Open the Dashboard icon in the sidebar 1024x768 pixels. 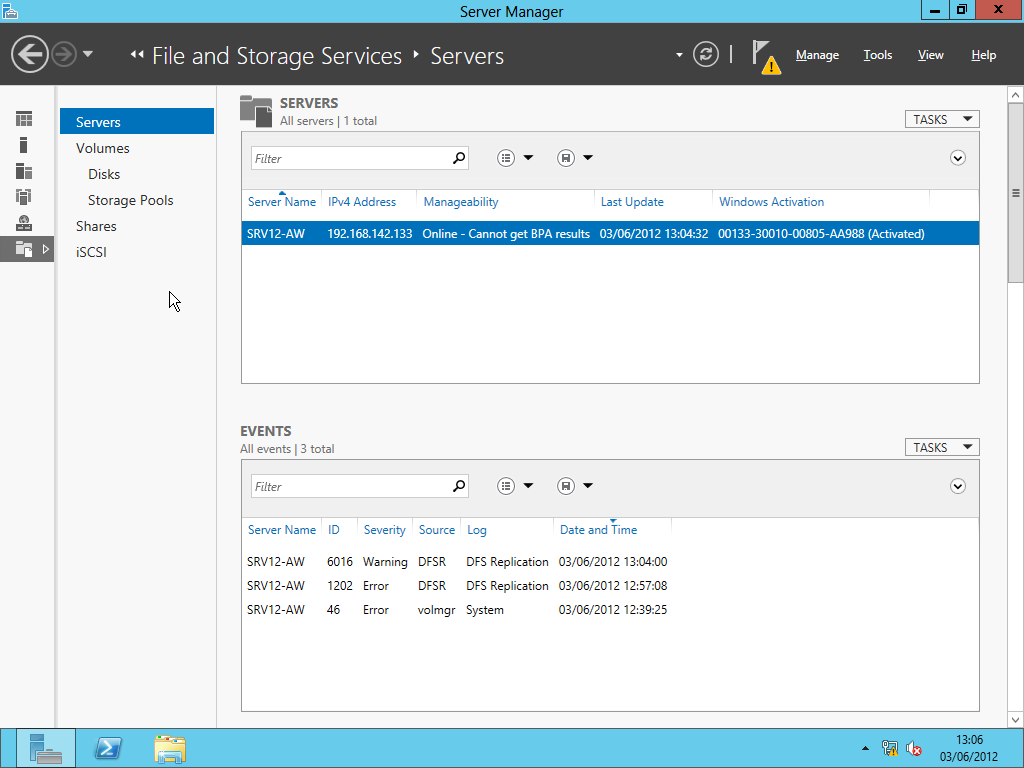[24, 119]
